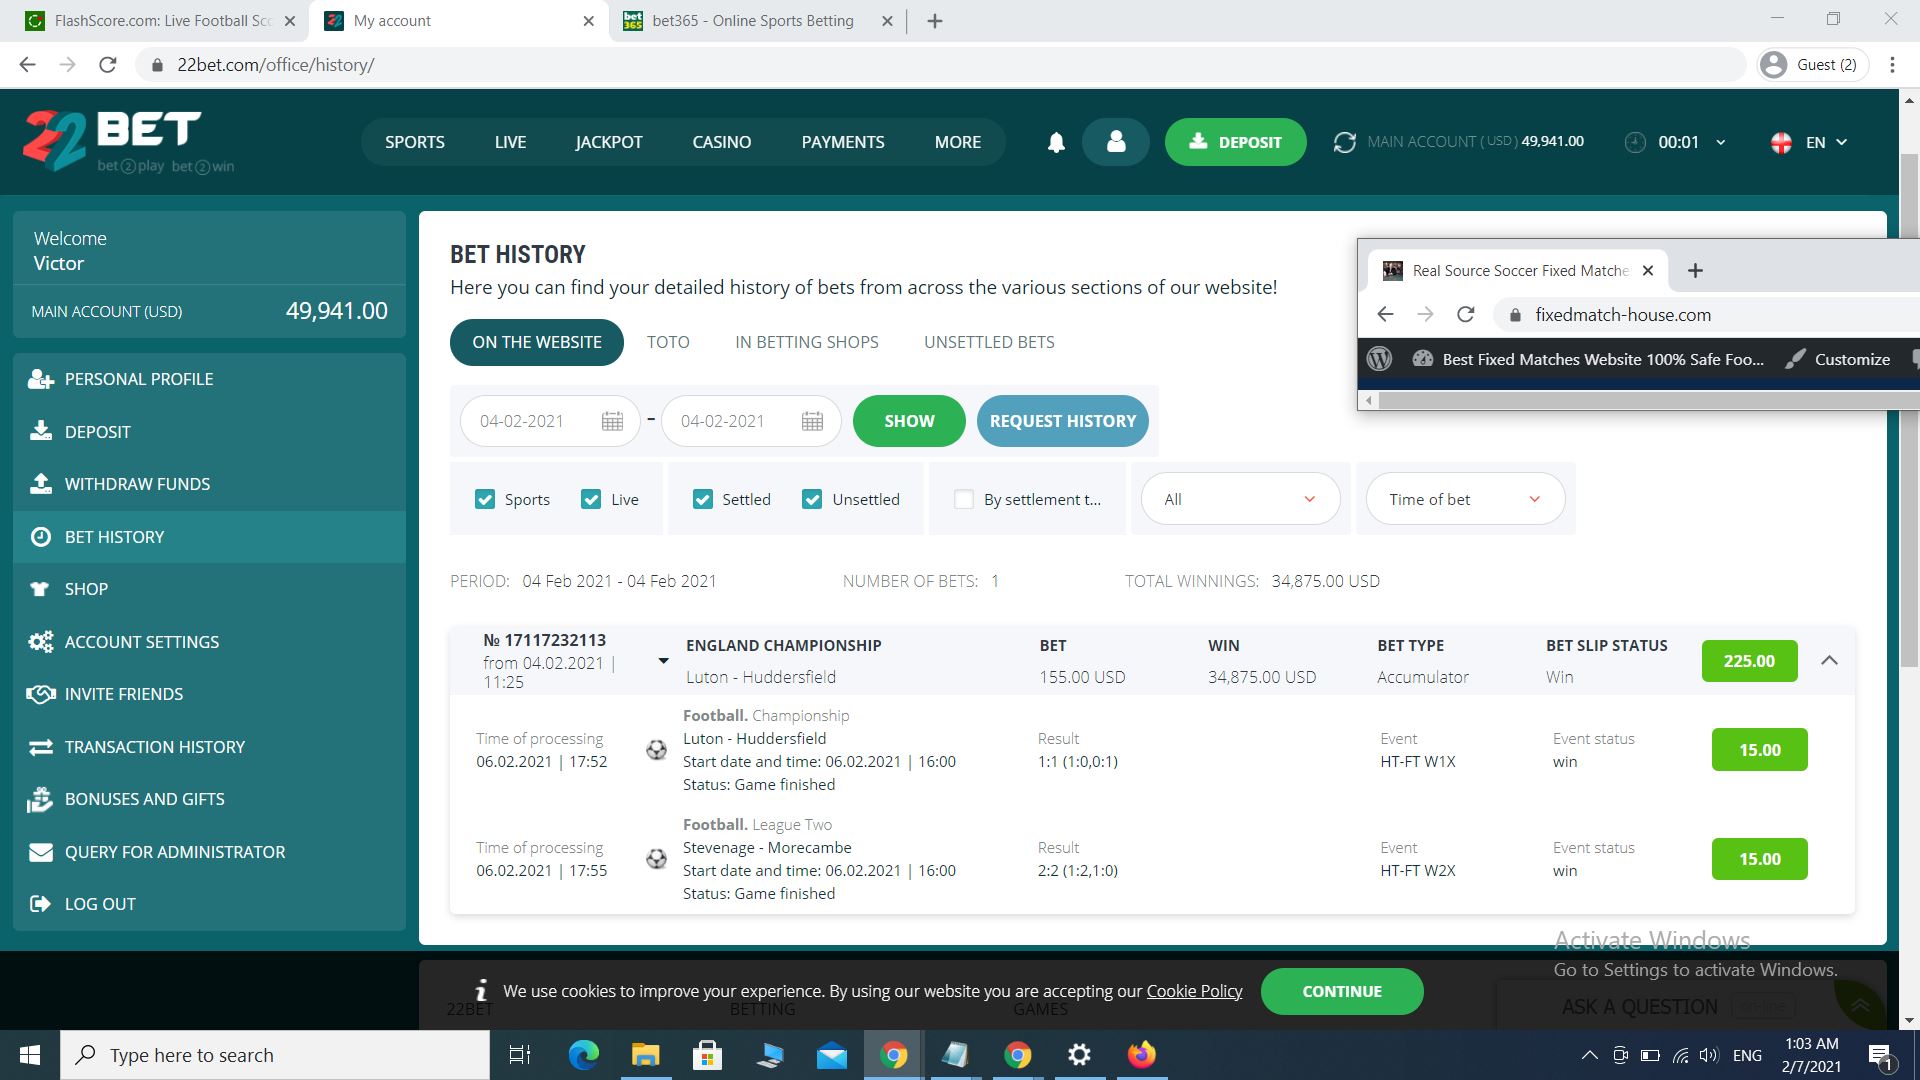Enable the By settlement time checkbox
The width and height of the screenshot is (1920, 1080).
964,499
